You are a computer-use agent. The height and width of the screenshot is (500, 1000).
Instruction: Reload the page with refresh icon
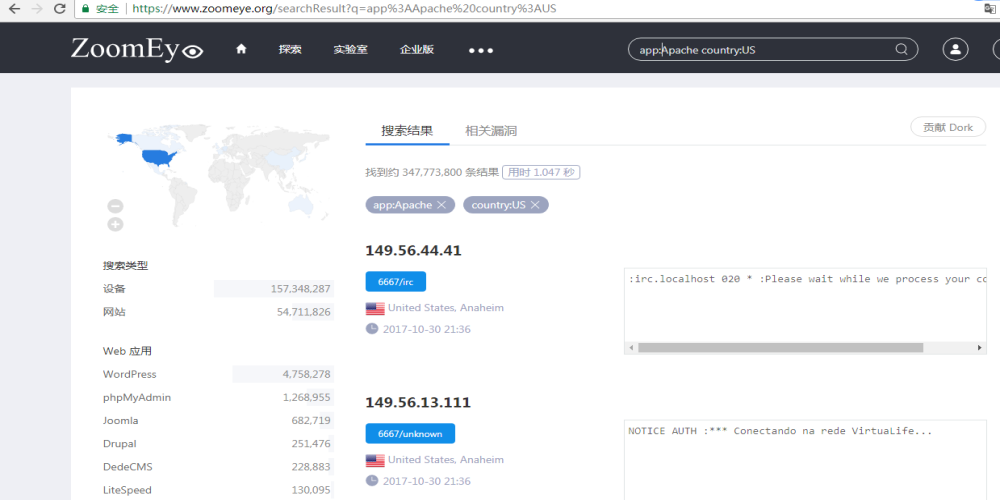60,10
